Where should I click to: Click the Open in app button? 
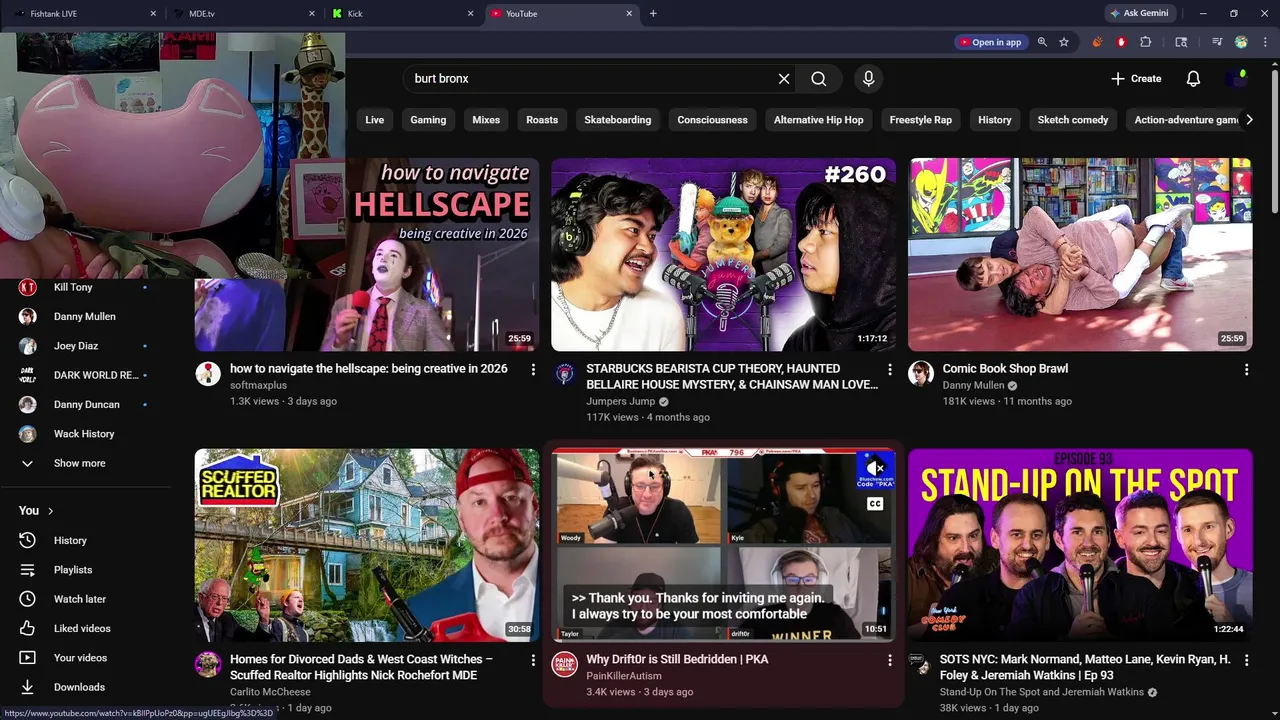pyautogui.click(x=990, y=42)
